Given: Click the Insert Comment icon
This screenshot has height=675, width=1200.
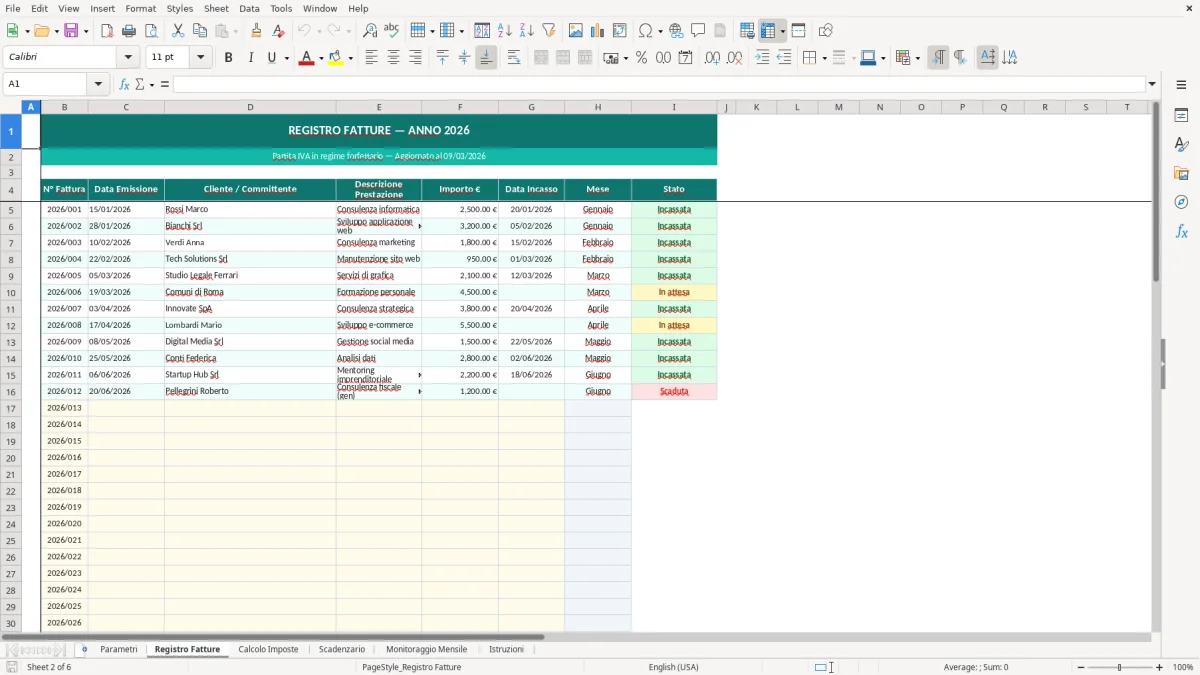Looking at the screenshot, I should [698, 31].
